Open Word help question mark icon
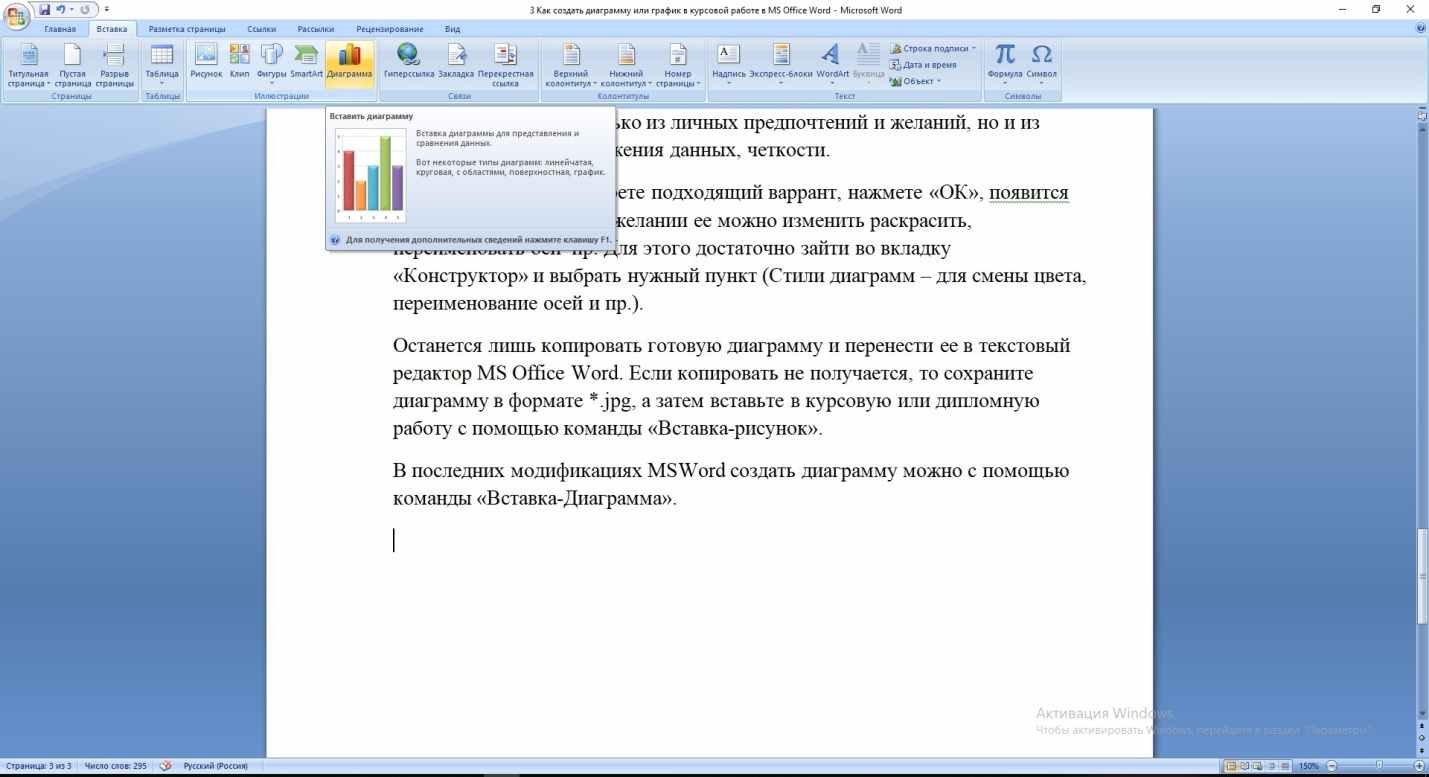 coord(1421,29)
